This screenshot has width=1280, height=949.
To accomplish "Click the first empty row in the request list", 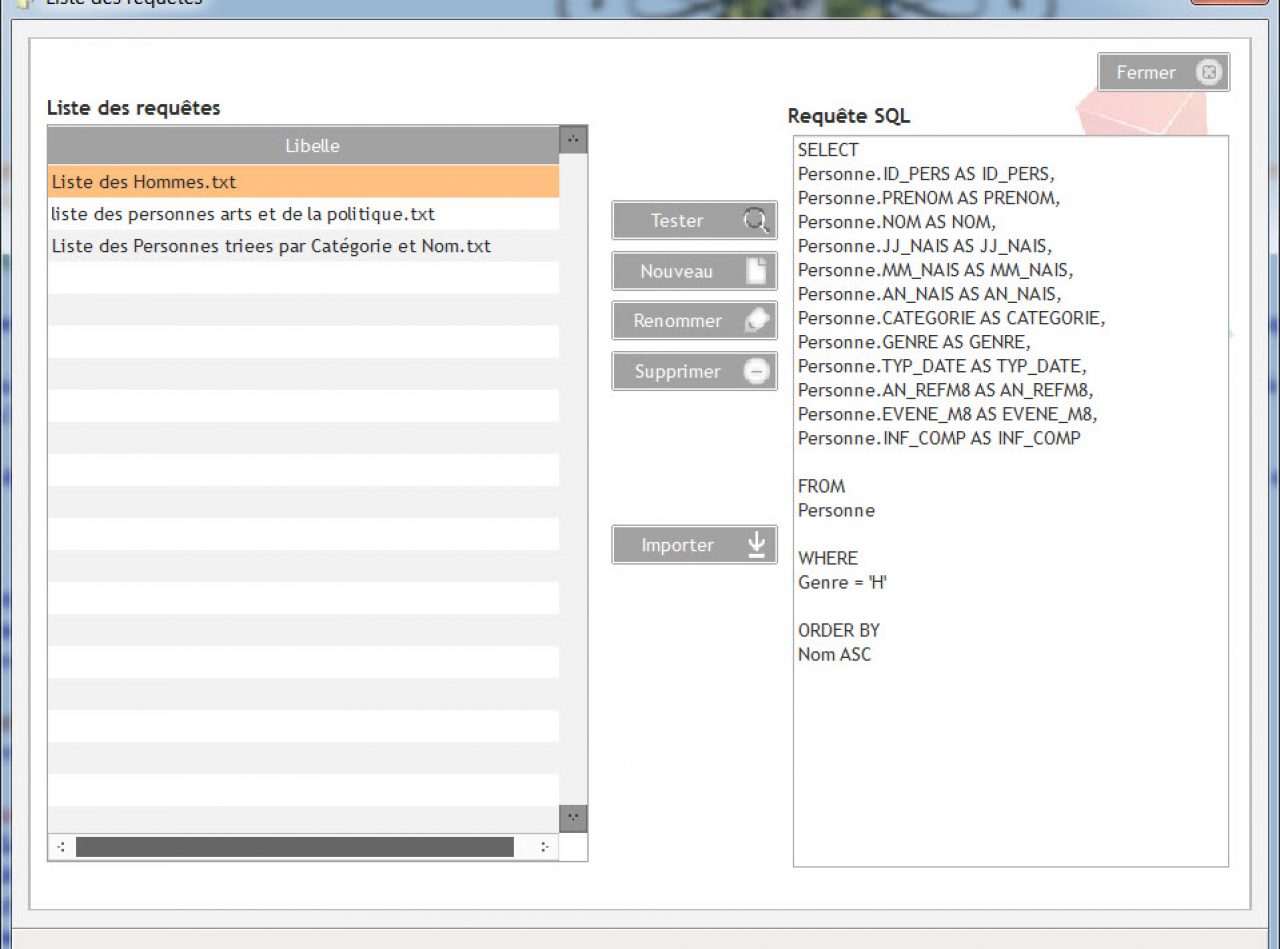I will [x=303, y=278].
